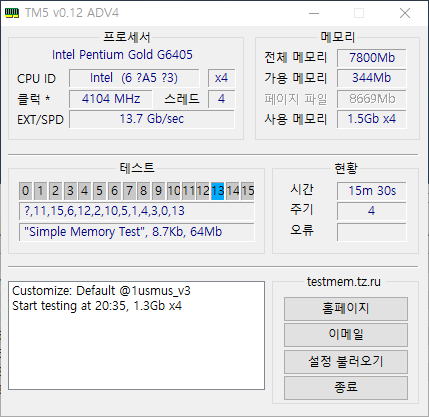This screenshot has height=417, width=429.
Task: Click the Start testing at 20:35 log line
Action: point(97,306)
